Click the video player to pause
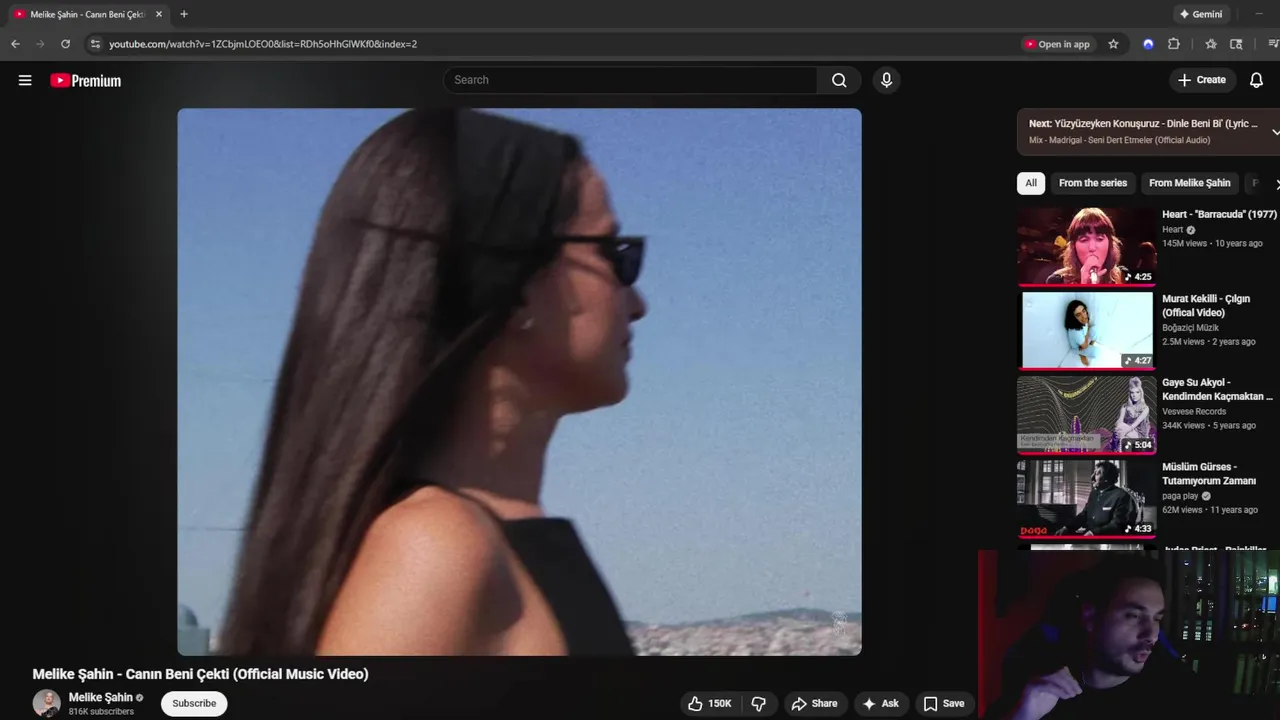This screenshot has height=720, width=1280. tap(519, 382)
